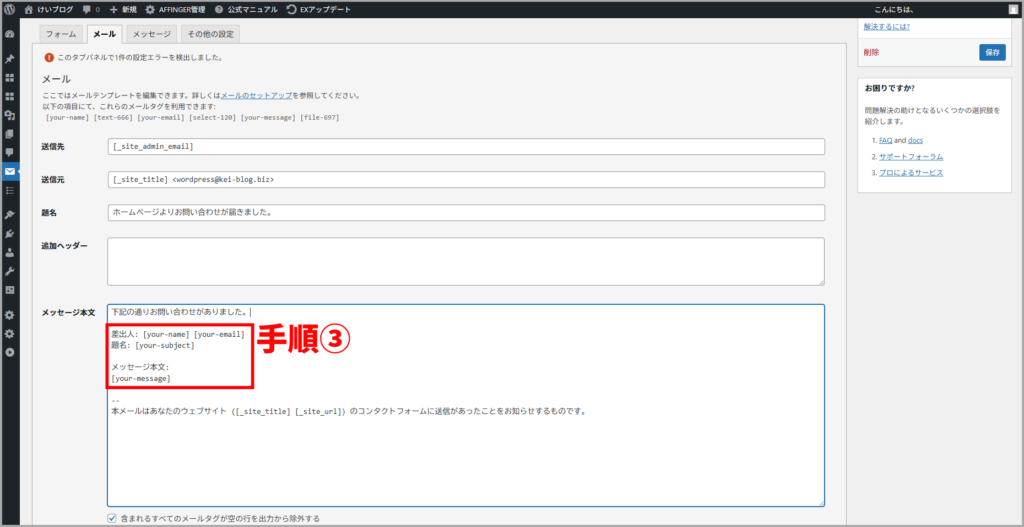The image size is (1024, 527).
Task: Open Tools wrench icon in sidebar
Action: pos(10,271)
